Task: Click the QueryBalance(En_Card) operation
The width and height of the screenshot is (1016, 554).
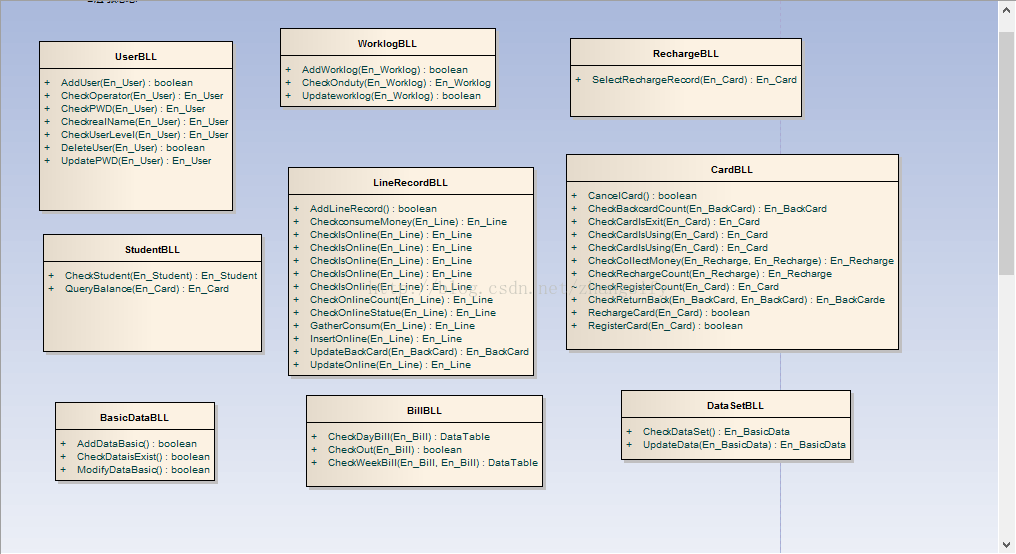Action: pyautogui.click(x=146, y=288)
